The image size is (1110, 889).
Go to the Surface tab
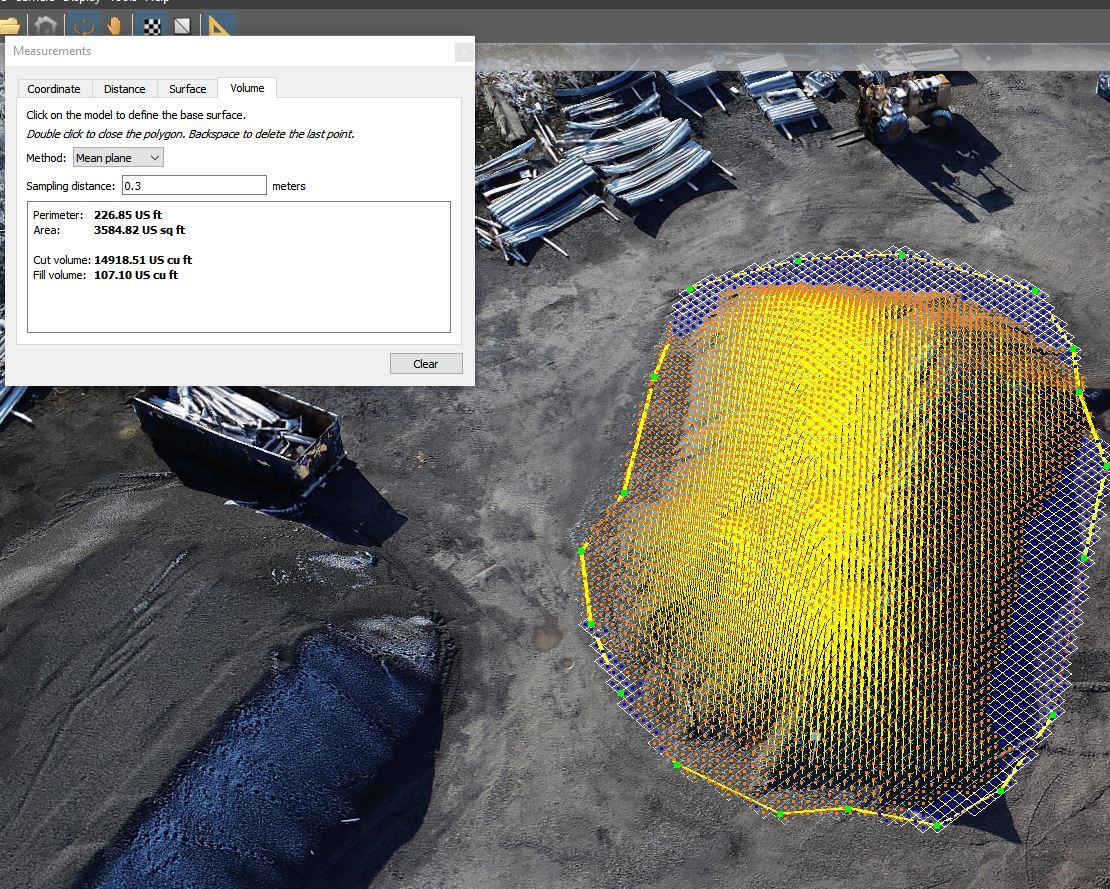187,89
